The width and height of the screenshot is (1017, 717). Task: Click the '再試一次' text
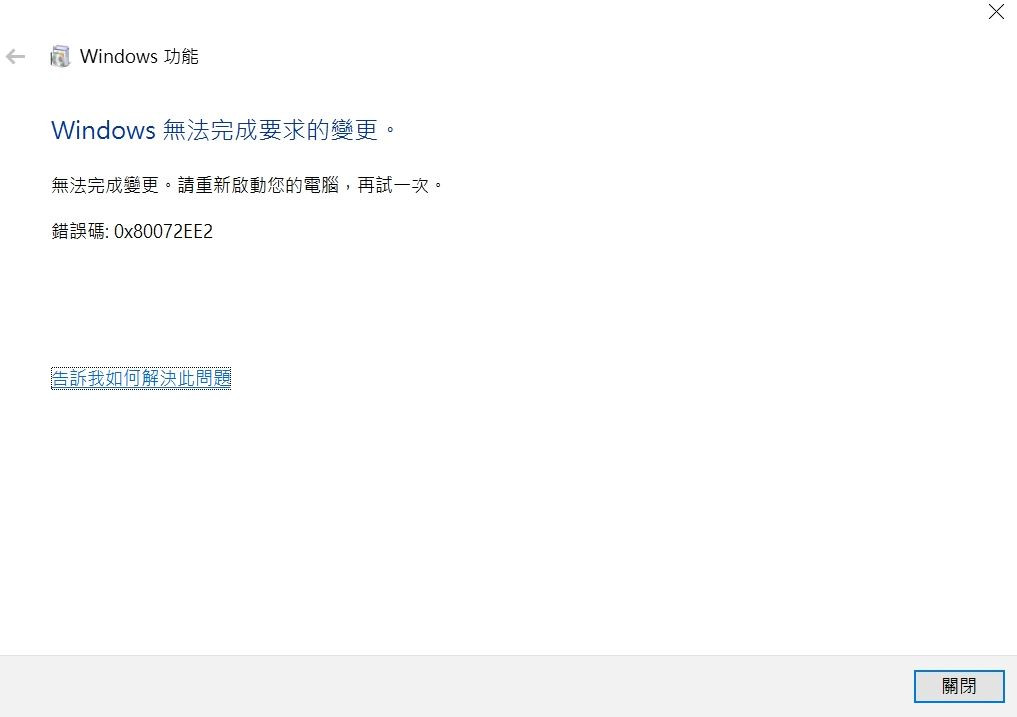(x=393, y=186)
